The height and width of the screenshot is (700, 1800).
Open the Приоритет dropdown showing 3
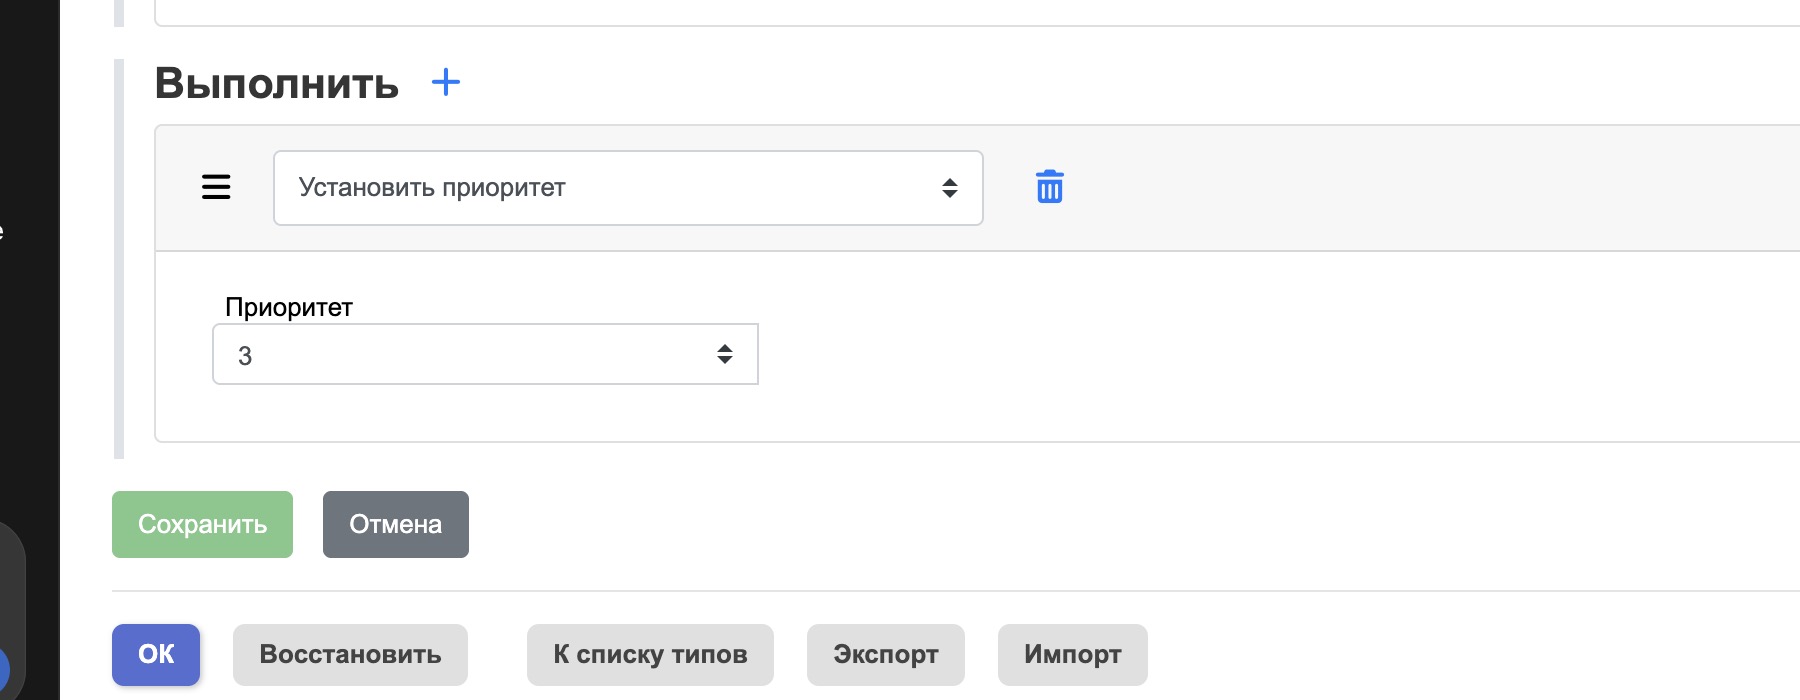point(485,354)
